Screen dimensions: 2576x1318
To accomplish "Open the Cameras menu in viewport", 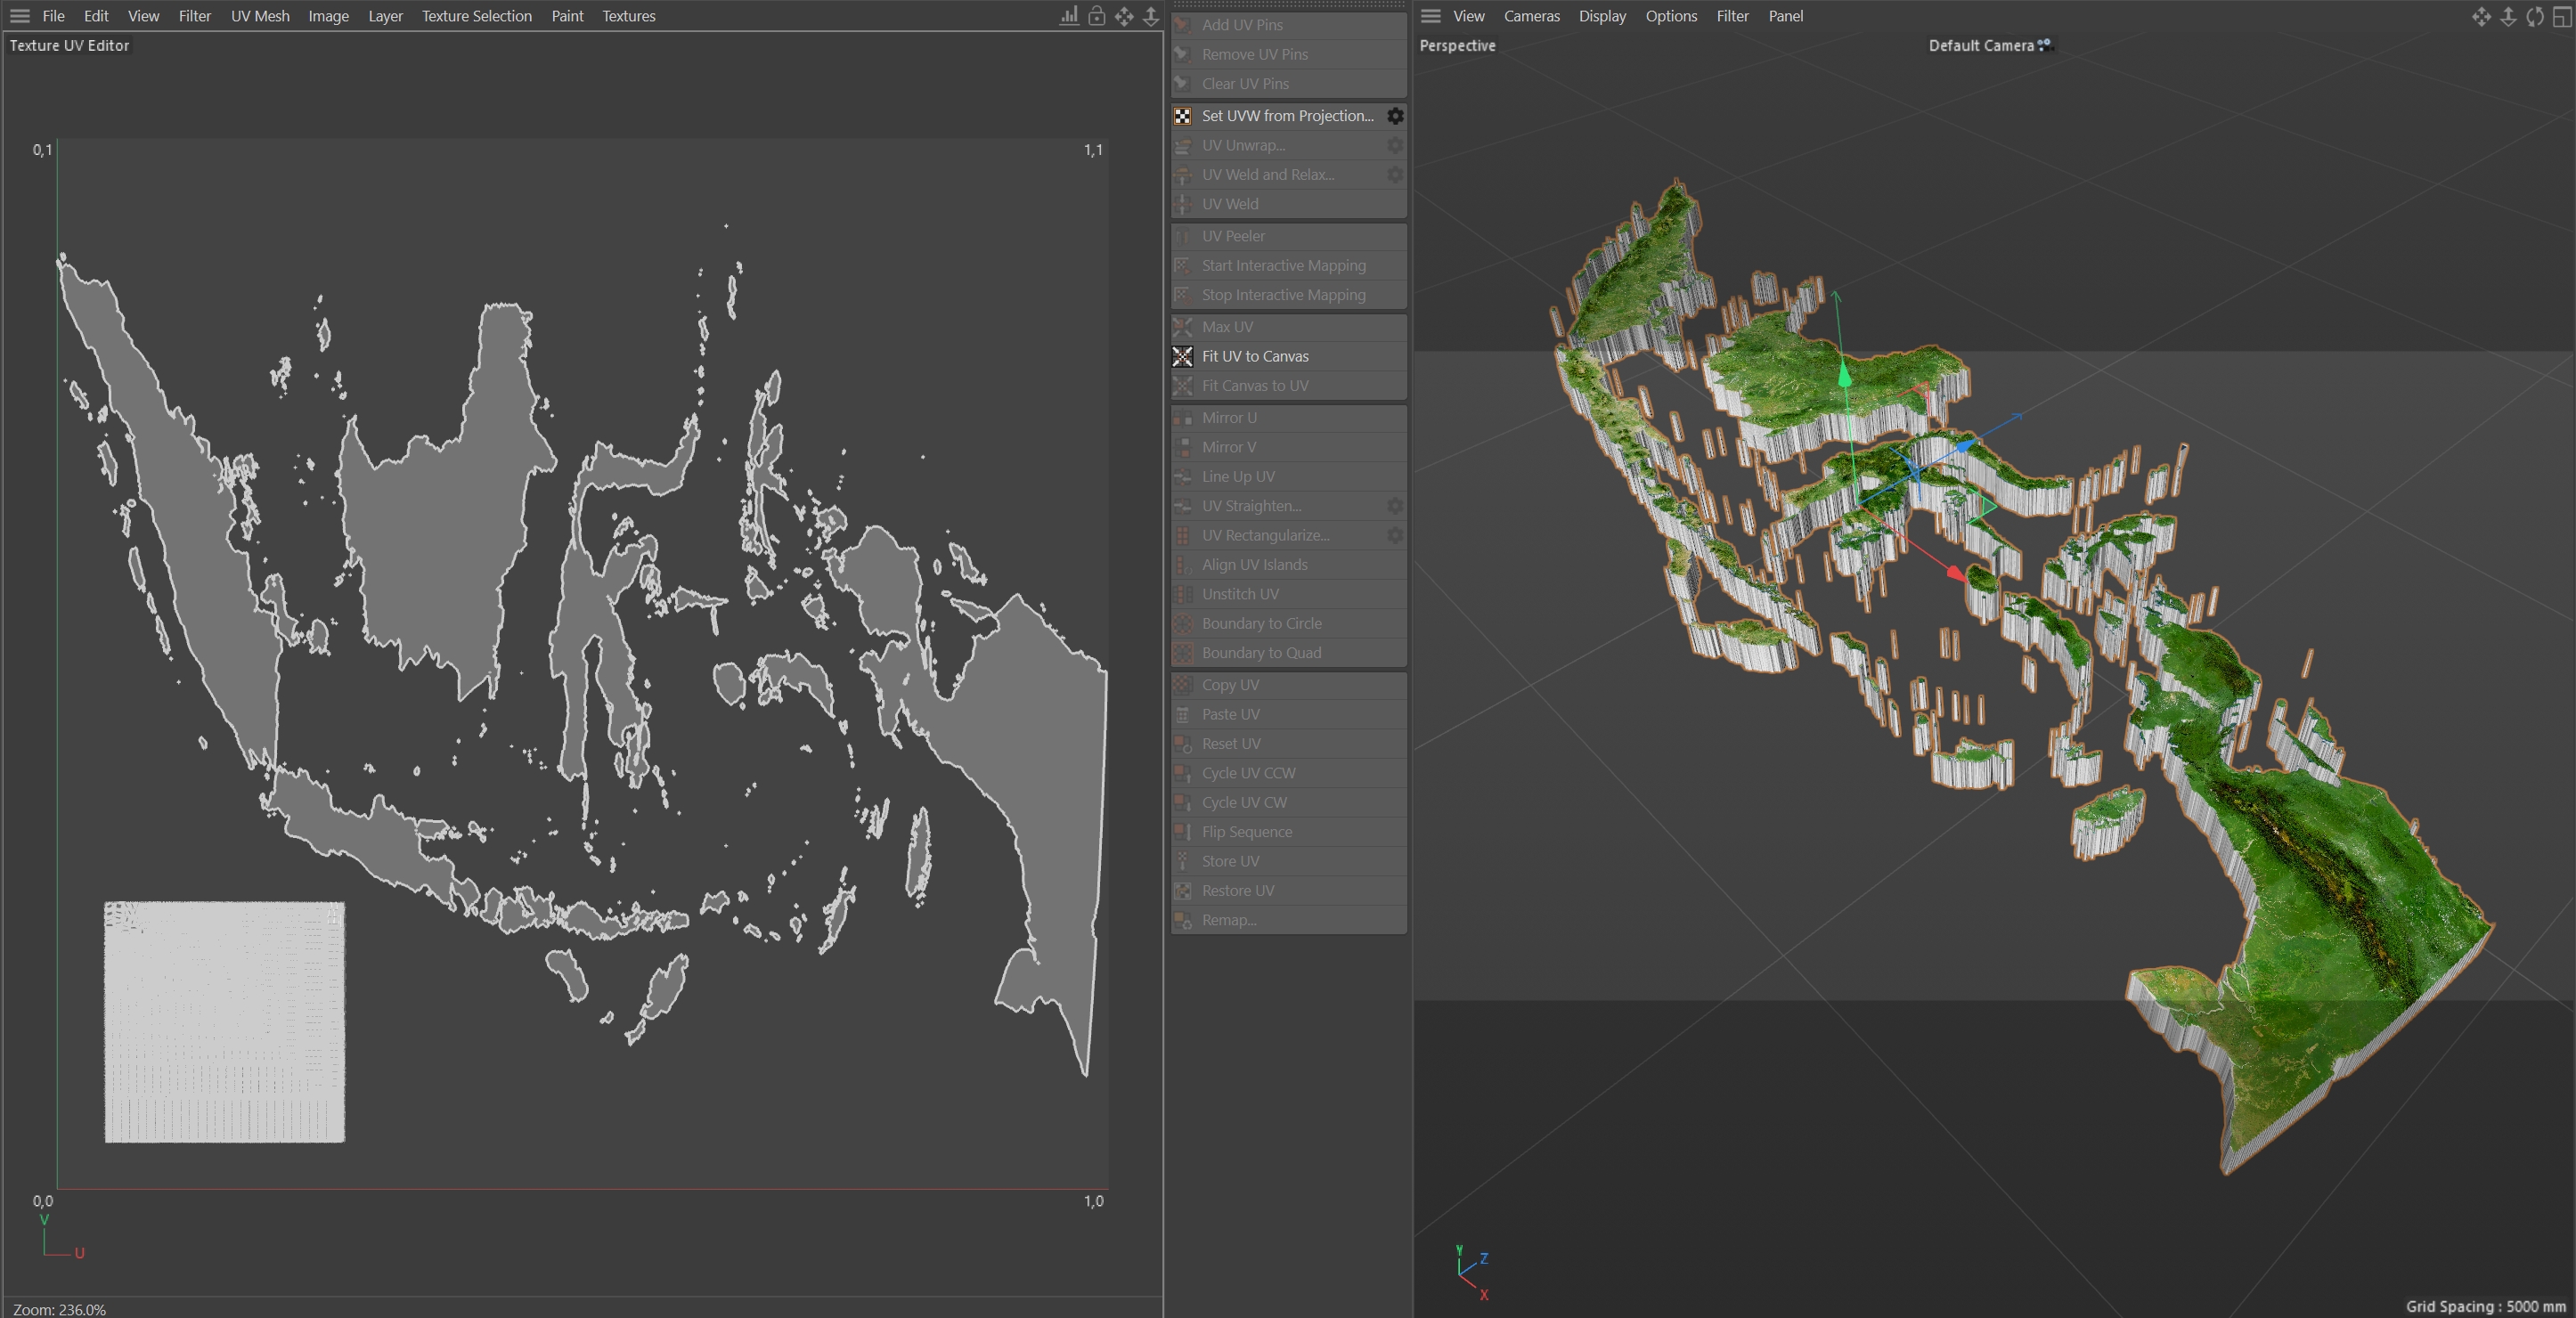I will coord(1531,16).
